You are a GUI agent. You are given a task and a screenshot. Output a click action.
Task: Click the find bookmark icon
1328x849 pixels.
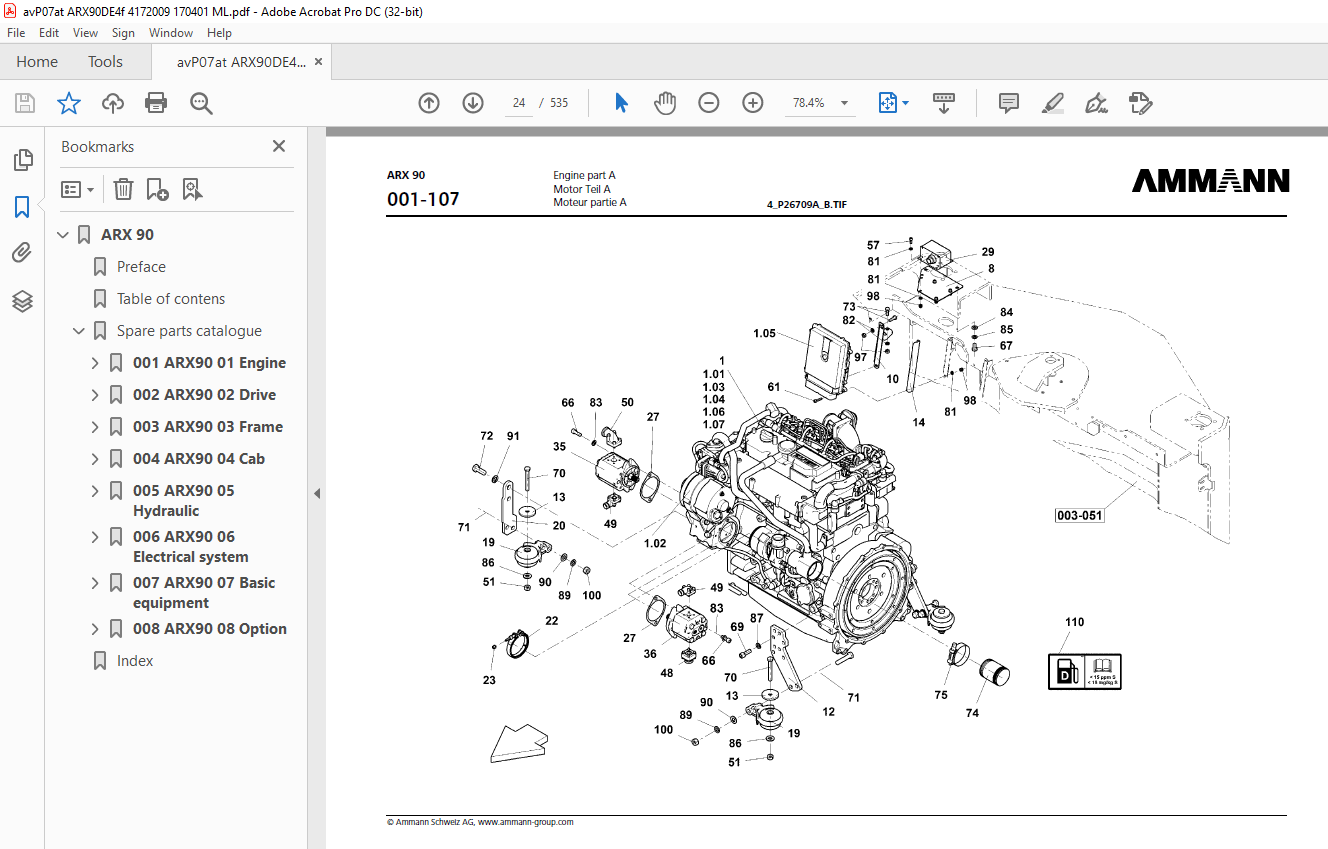pos(193,189)
